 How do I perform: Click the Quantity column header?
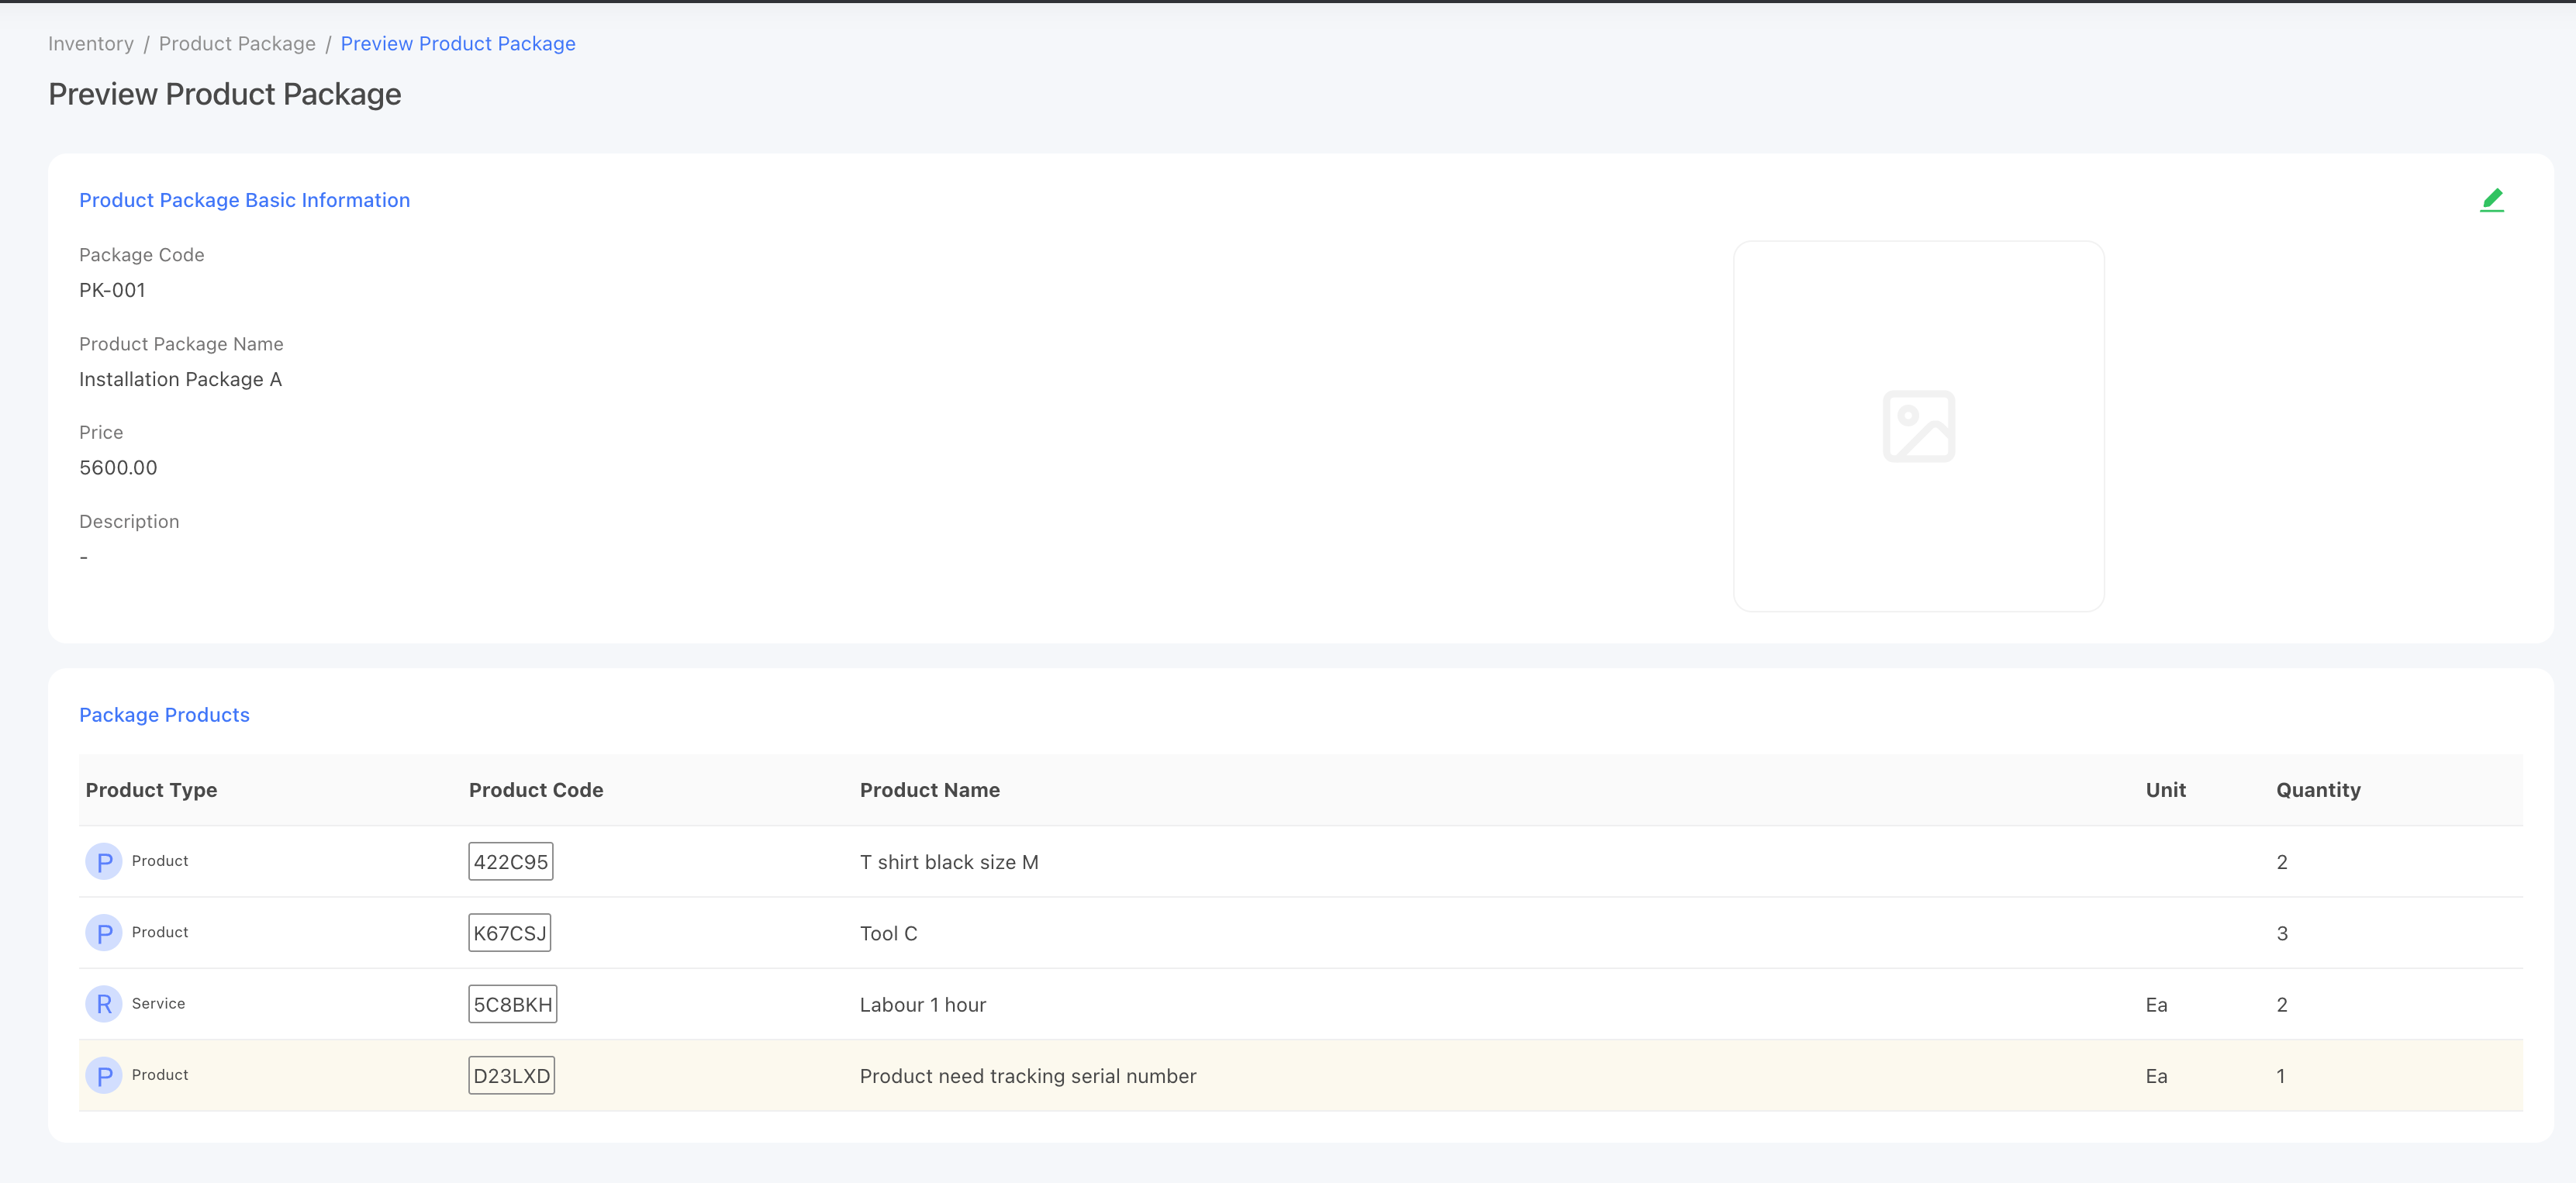[2319, 790]
